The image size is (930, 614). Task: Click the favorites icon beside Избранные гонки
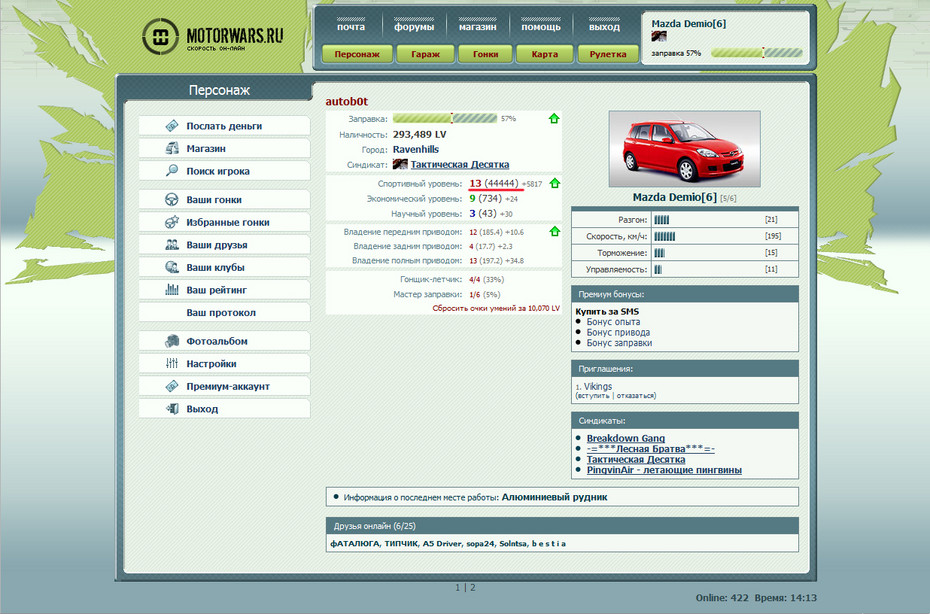pos(171,222)
